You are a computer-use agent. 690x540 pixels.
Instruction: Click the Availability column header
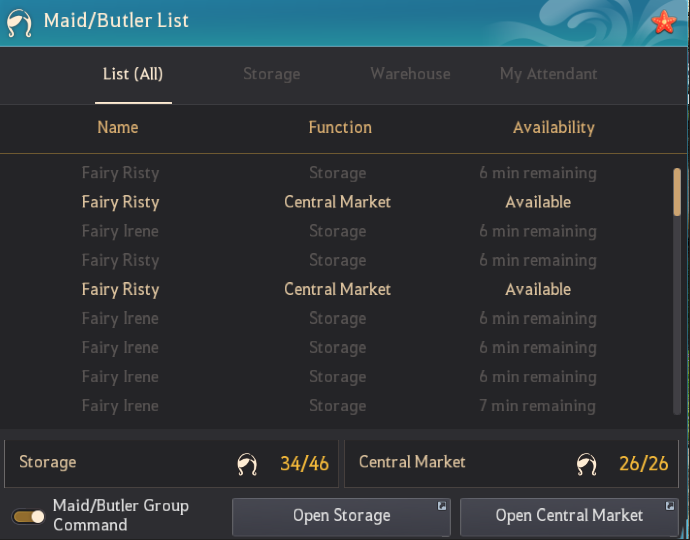[x=554, y=128]
